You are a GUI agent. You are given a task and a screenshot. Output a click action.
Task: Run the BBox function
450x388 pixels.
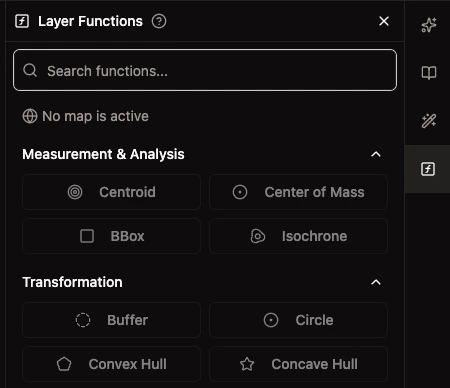[x=111, y=236]
